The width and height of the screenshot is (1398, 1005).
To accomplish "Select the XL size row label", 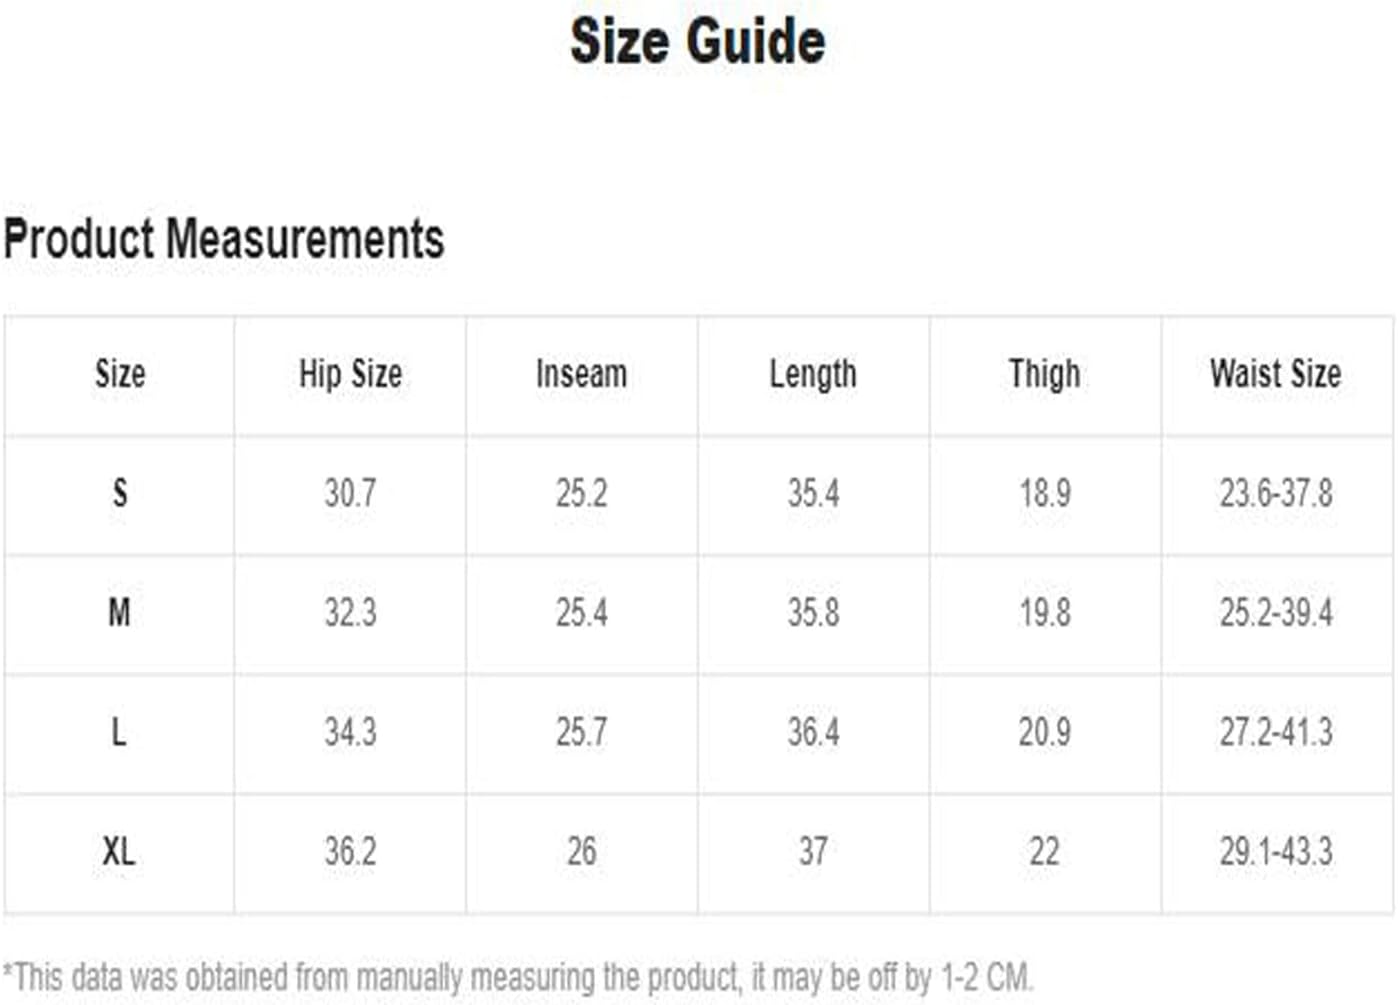I will click(119, 852).
